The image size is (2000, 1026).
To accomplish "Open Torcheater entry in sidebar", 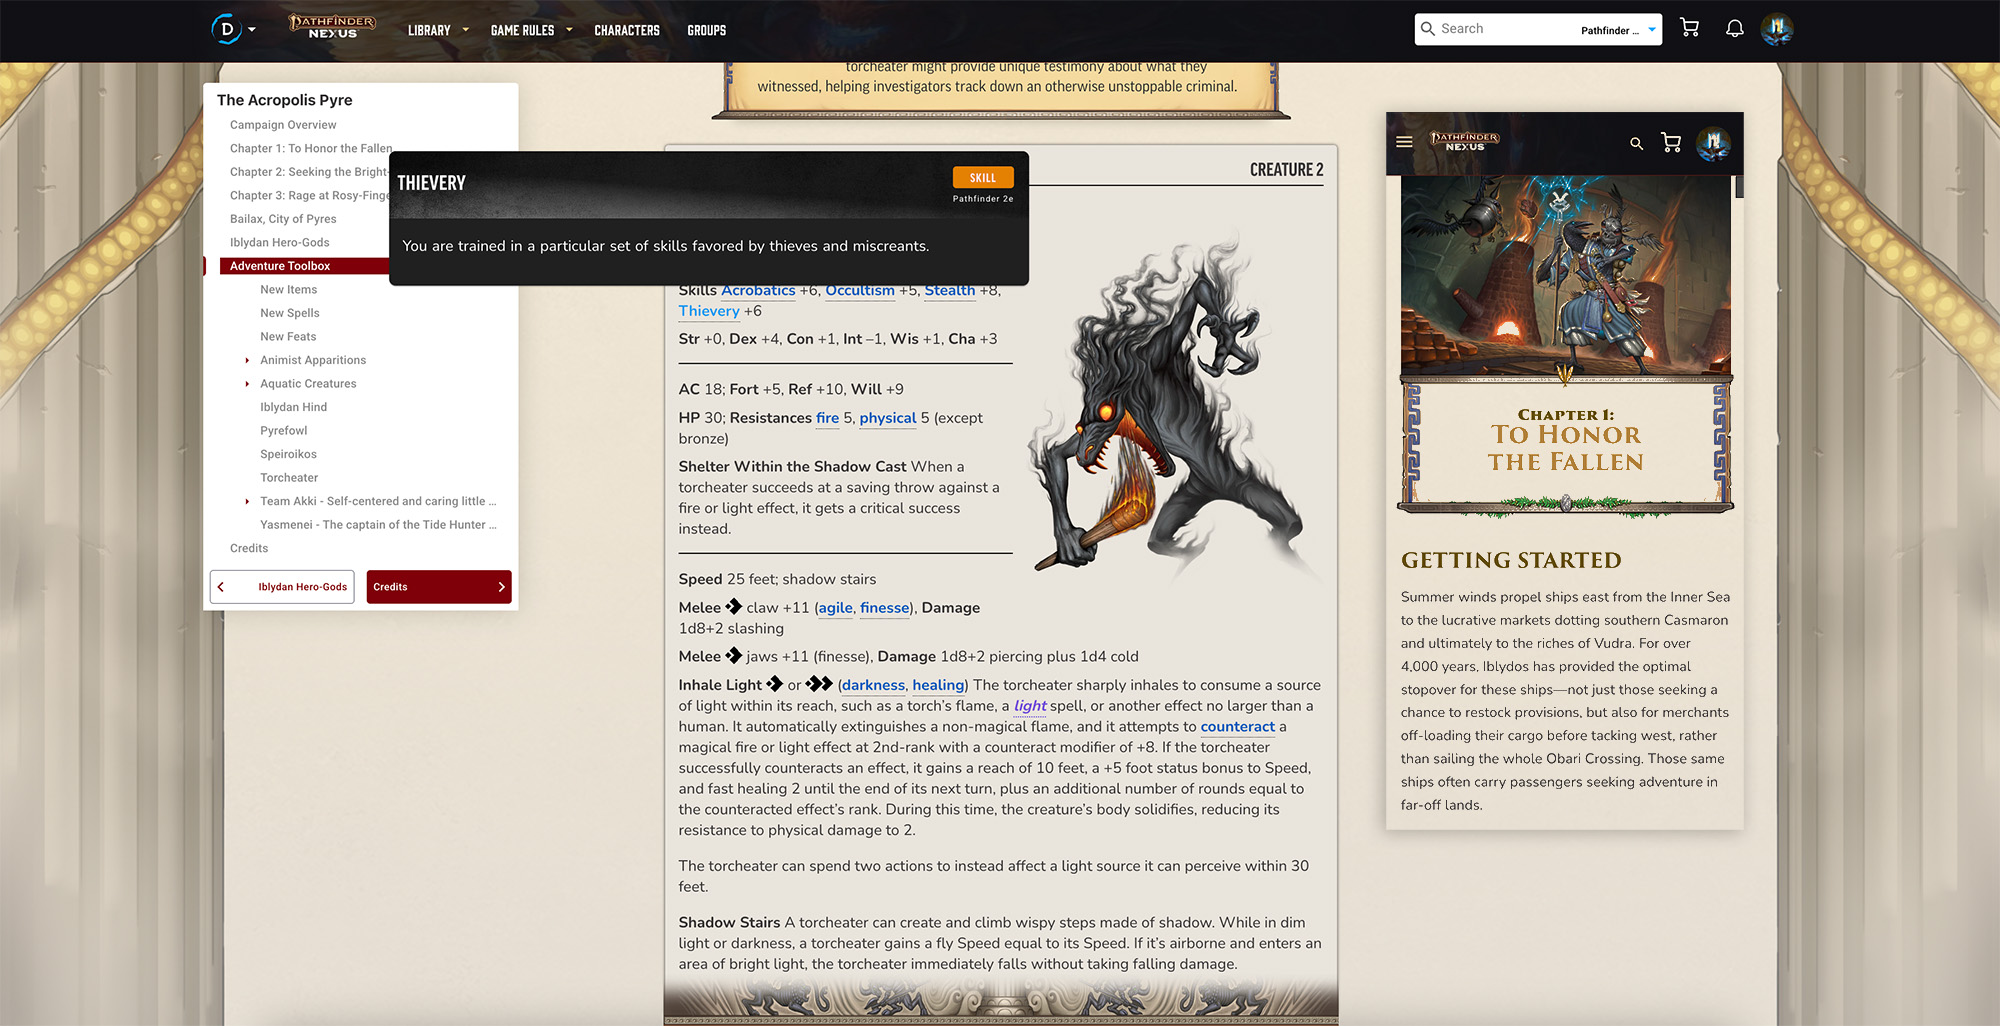I will 289,478.
